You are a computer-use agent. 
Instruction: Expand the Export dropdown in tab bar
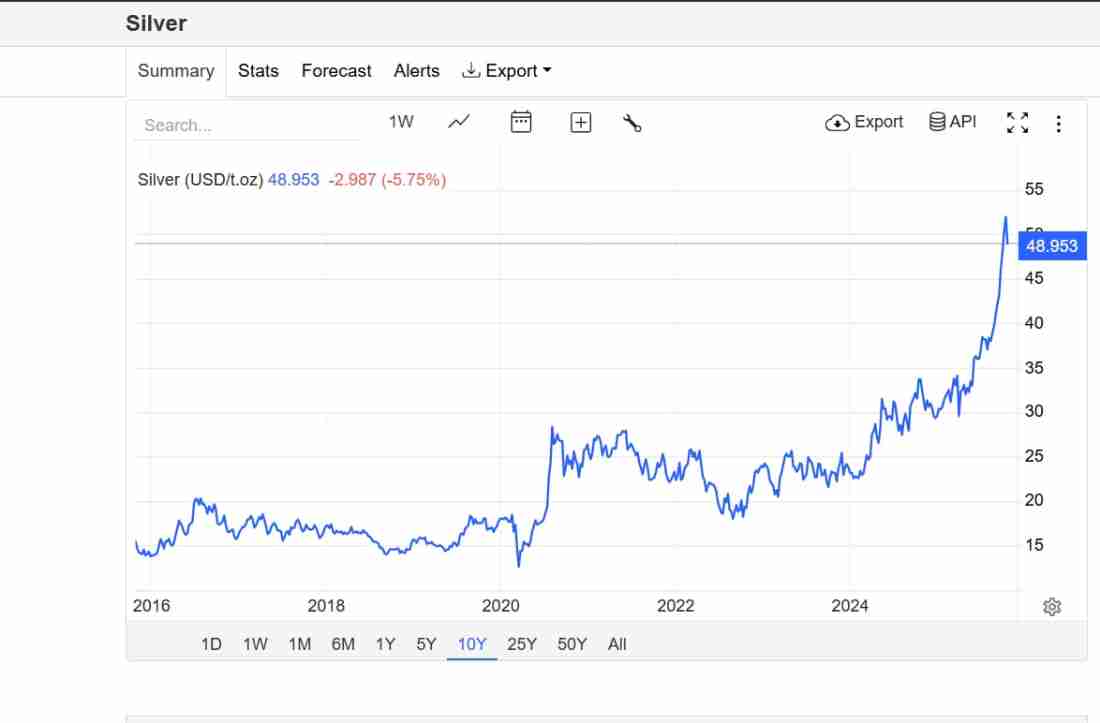pyautogui.click(x=507, y=71)
